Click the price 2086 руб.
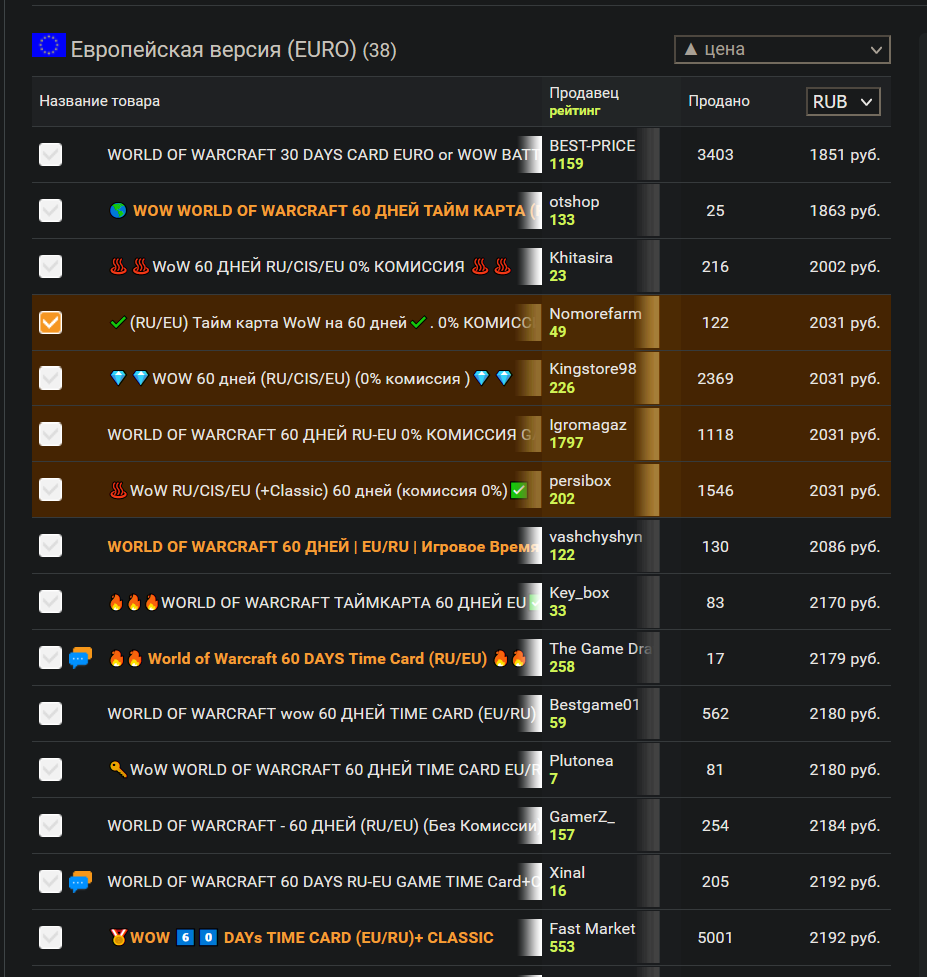Image resolution: width=927 pixels, height=977 pixels. coord(844,546)
